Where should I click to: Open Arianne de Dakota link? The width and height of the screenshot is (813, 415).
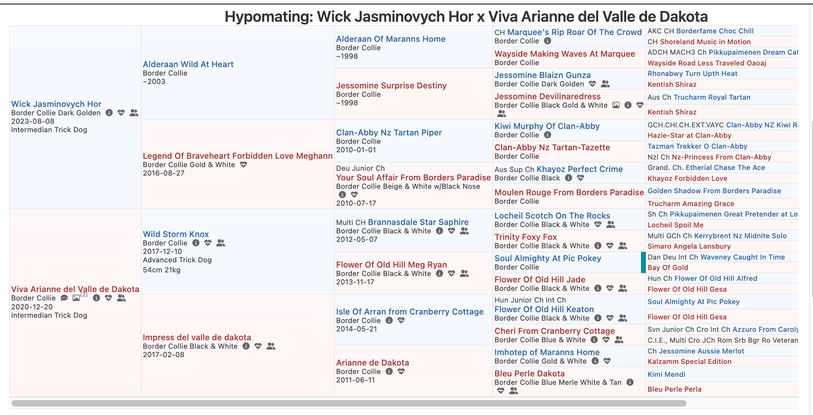pyautogui.click(x=373, y=363)
